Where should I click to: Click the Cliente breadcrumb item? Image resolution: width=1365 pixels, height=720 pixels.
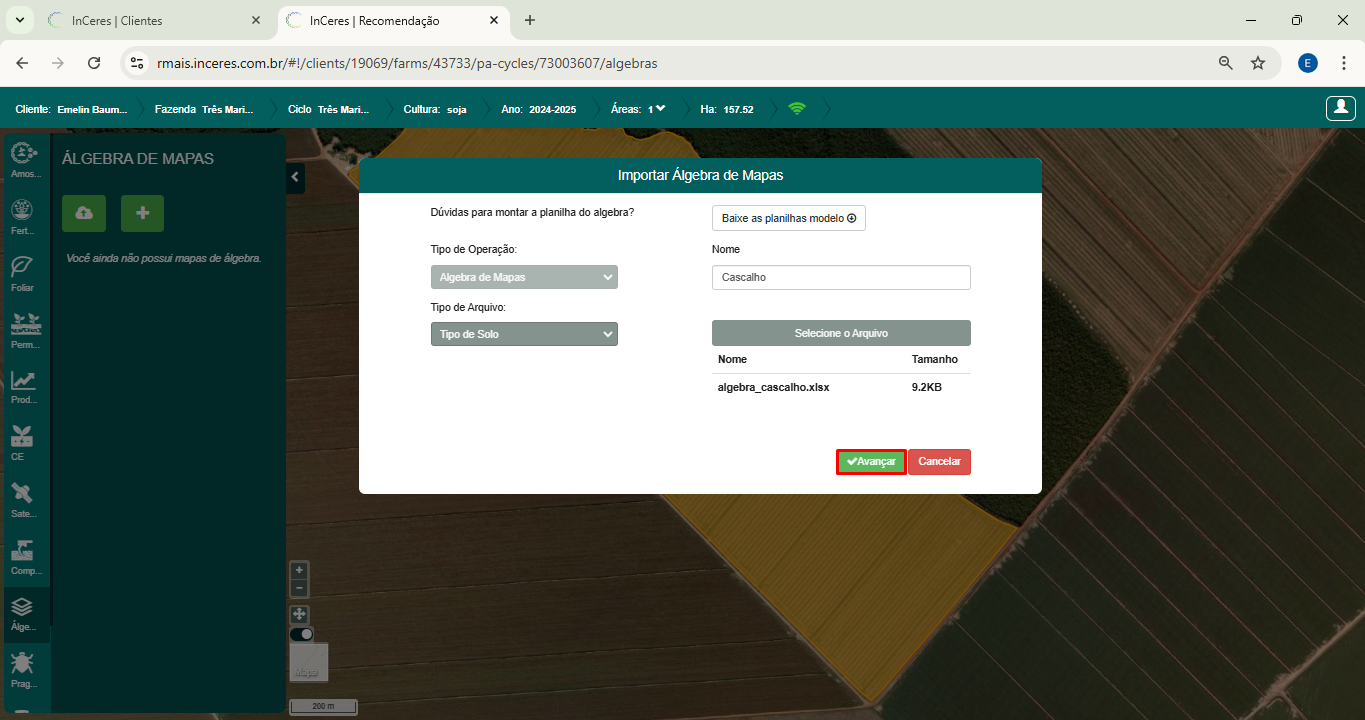(x=71, y=109)
